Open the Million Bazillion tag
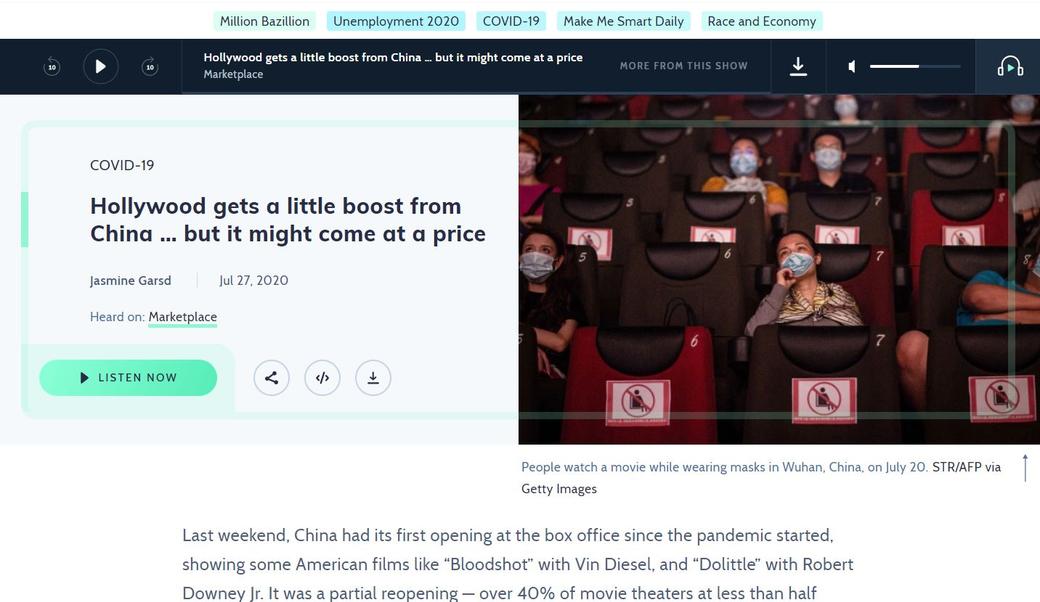 (264, 21)
